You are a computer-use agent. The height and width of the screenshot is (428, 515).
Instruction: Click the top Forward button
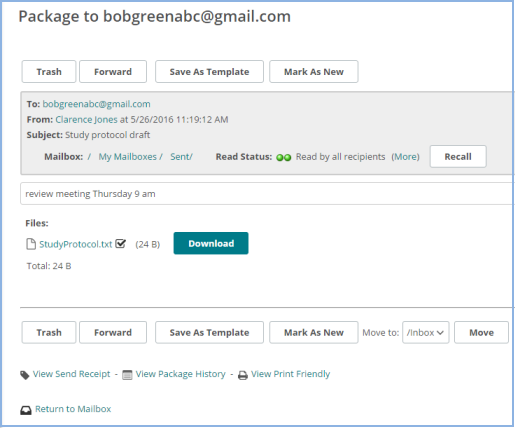113,72
